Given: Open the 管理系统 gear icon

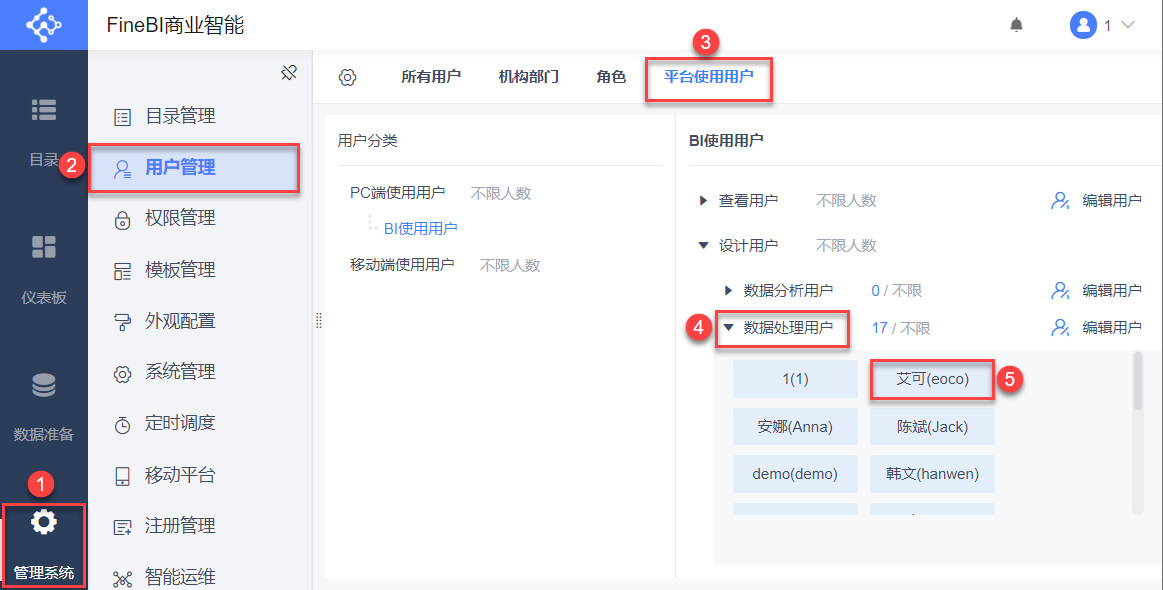Looking at the screenshot, I should pos(44,522).
